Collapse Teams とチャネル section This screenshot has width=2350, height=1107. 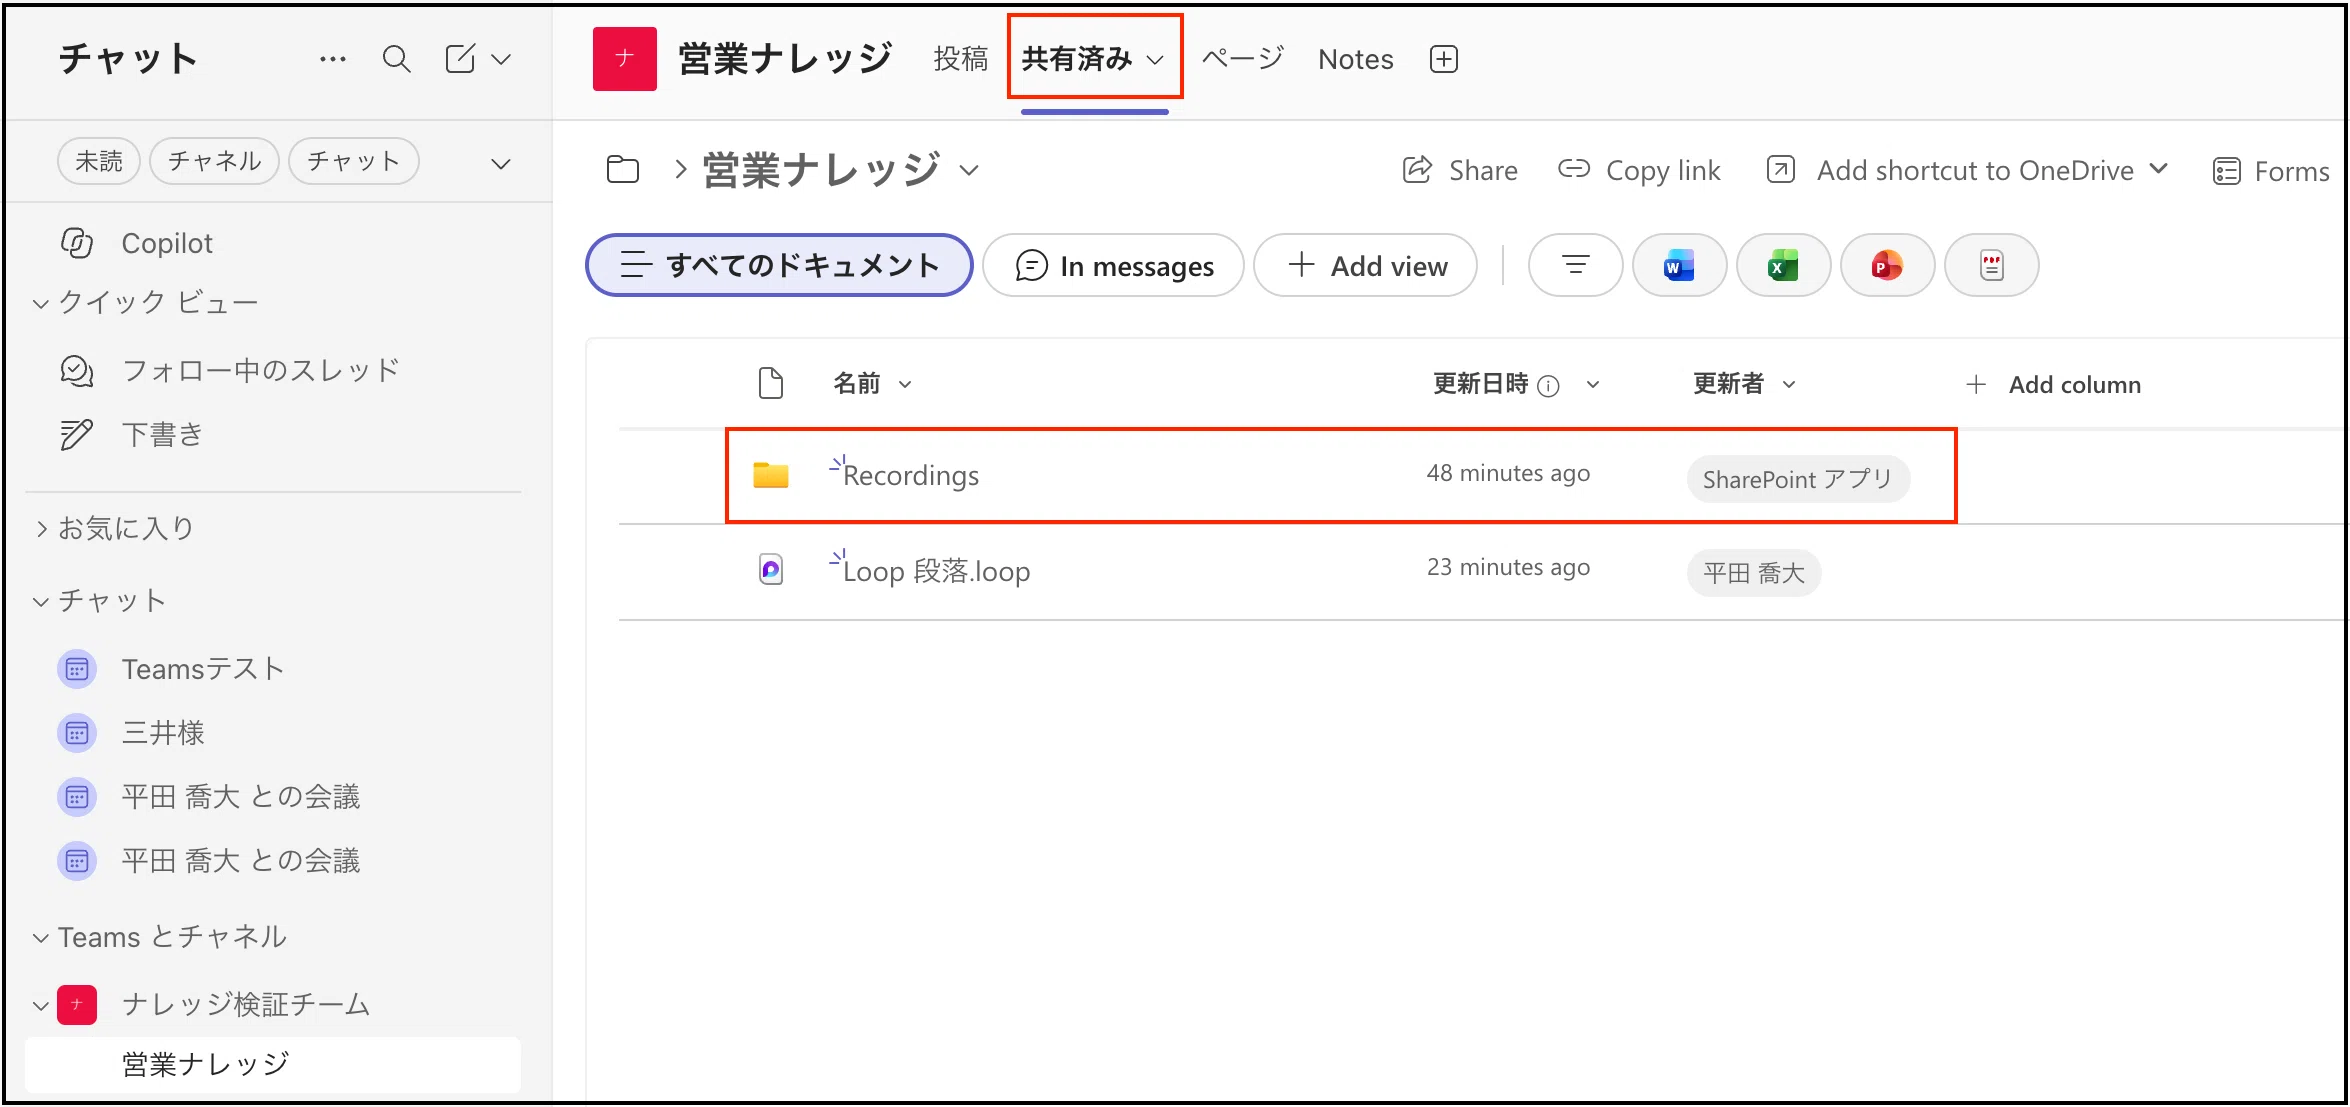point(41,938)
